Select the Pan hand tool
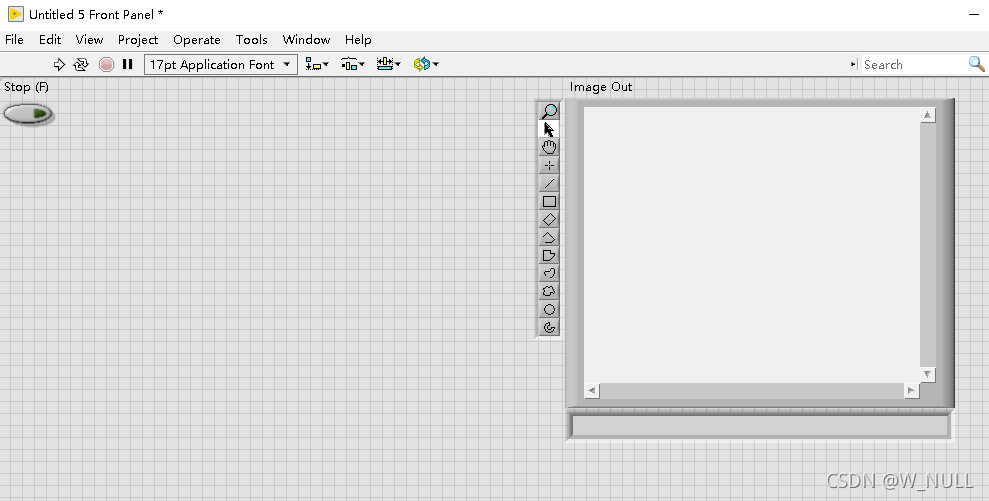The image size is (989, 501). click(549, 147)
